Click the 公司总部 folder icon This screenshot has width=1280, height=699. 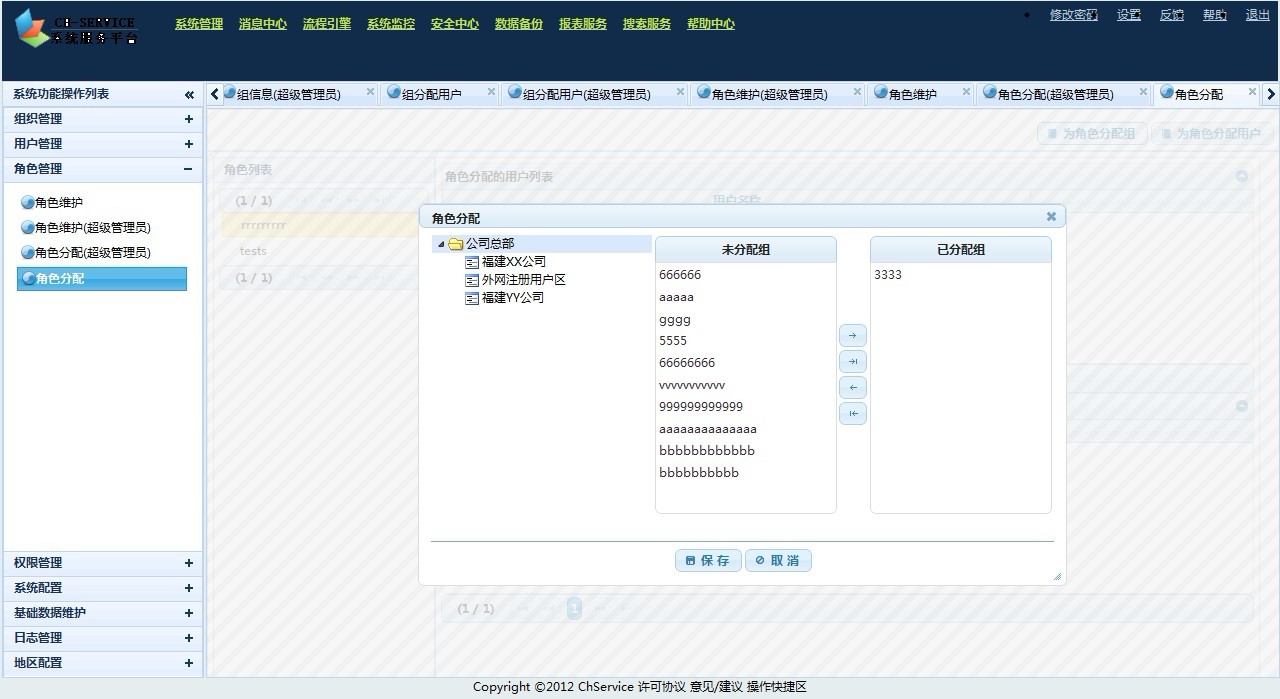[x=455, y=244]
